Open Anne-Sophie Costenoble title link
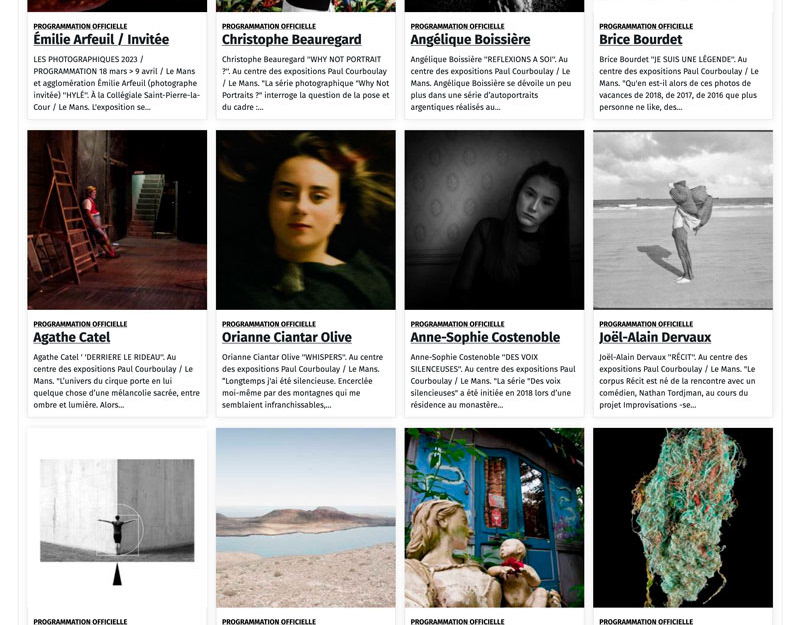800x625 pixels. (x=485, y=337)
